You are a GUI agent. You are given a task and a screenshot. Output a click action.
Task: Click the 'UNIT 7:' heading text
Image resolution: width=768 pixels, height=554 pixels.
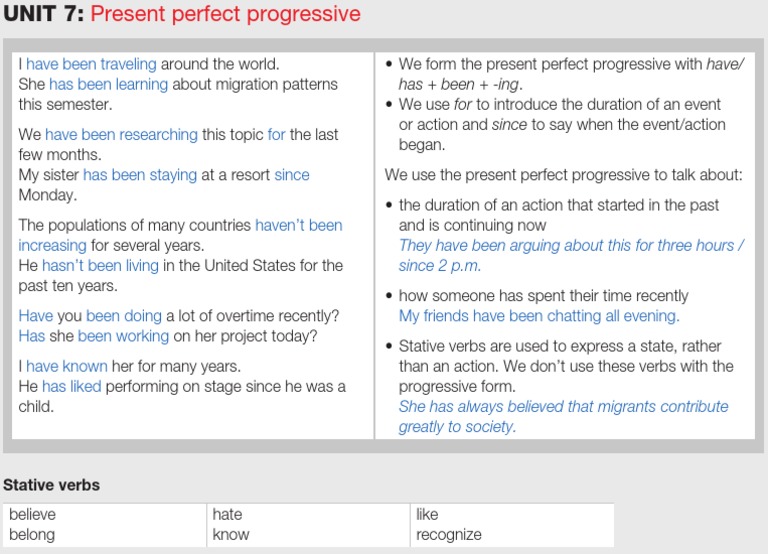tap(44, 14)
